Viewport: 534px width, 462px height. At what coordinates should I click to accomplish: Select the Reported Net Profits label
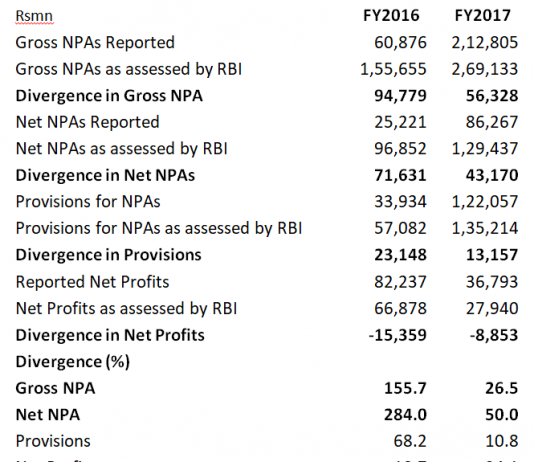click(92, 282)
